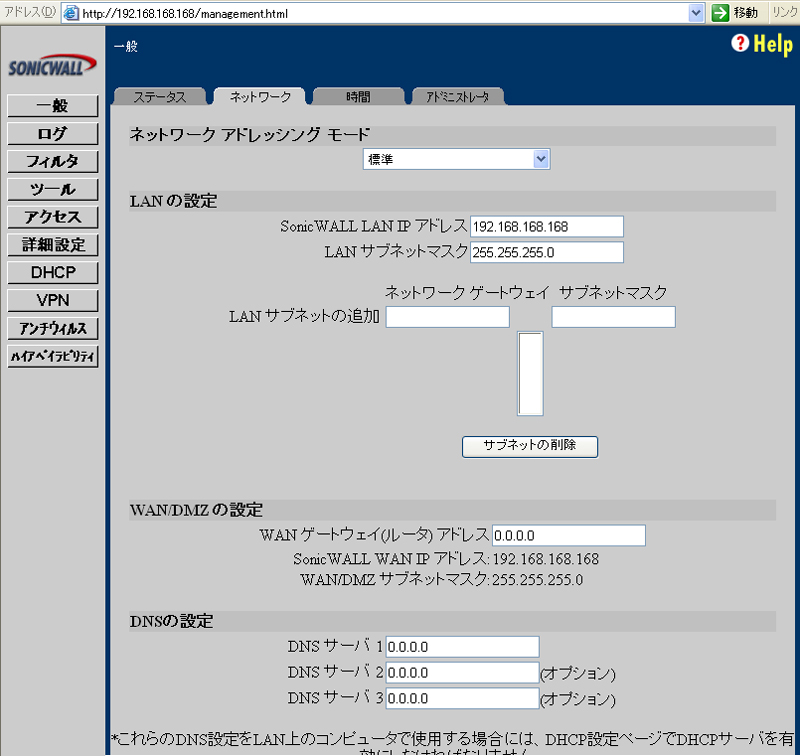Click the SonicWALL logo

pyautogui.click(x=53, y=66)
